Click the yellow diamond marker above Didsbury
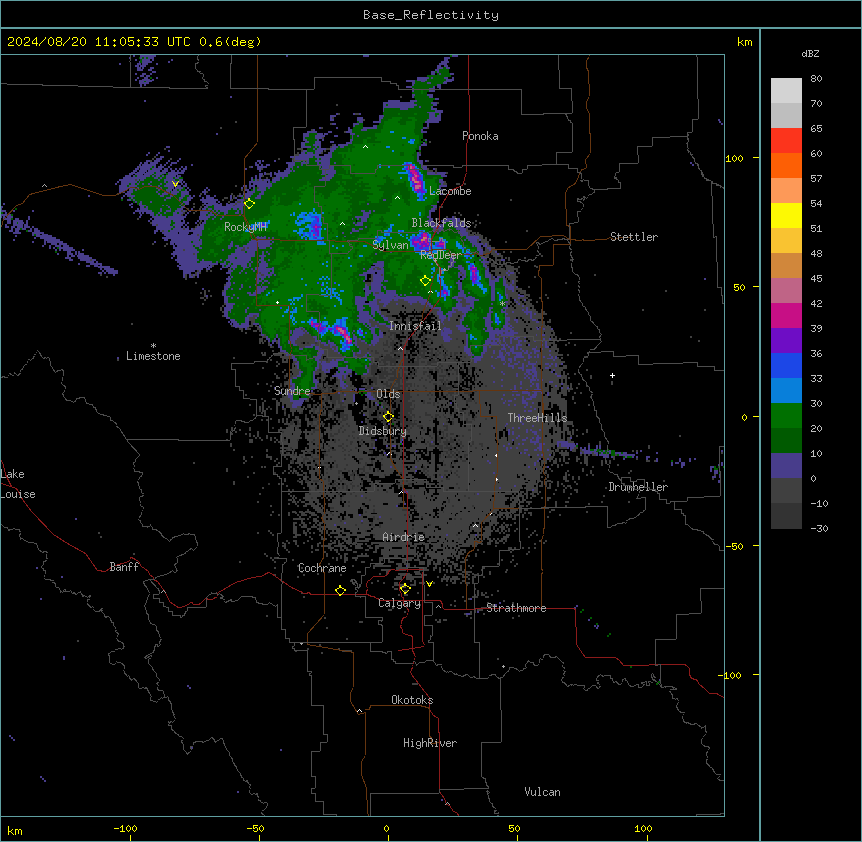 pyautogui.click(x=388, y=417)
